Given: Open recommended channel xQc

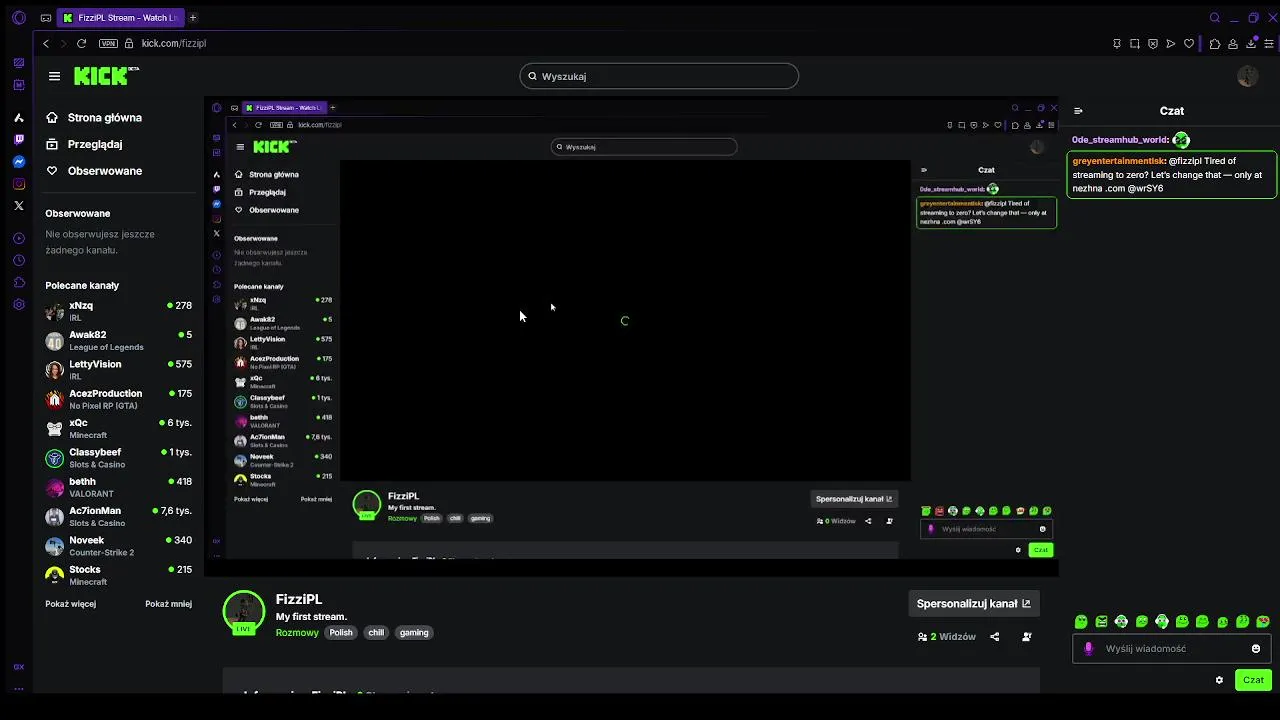Looking at the screenshot, I should [118, 428].
